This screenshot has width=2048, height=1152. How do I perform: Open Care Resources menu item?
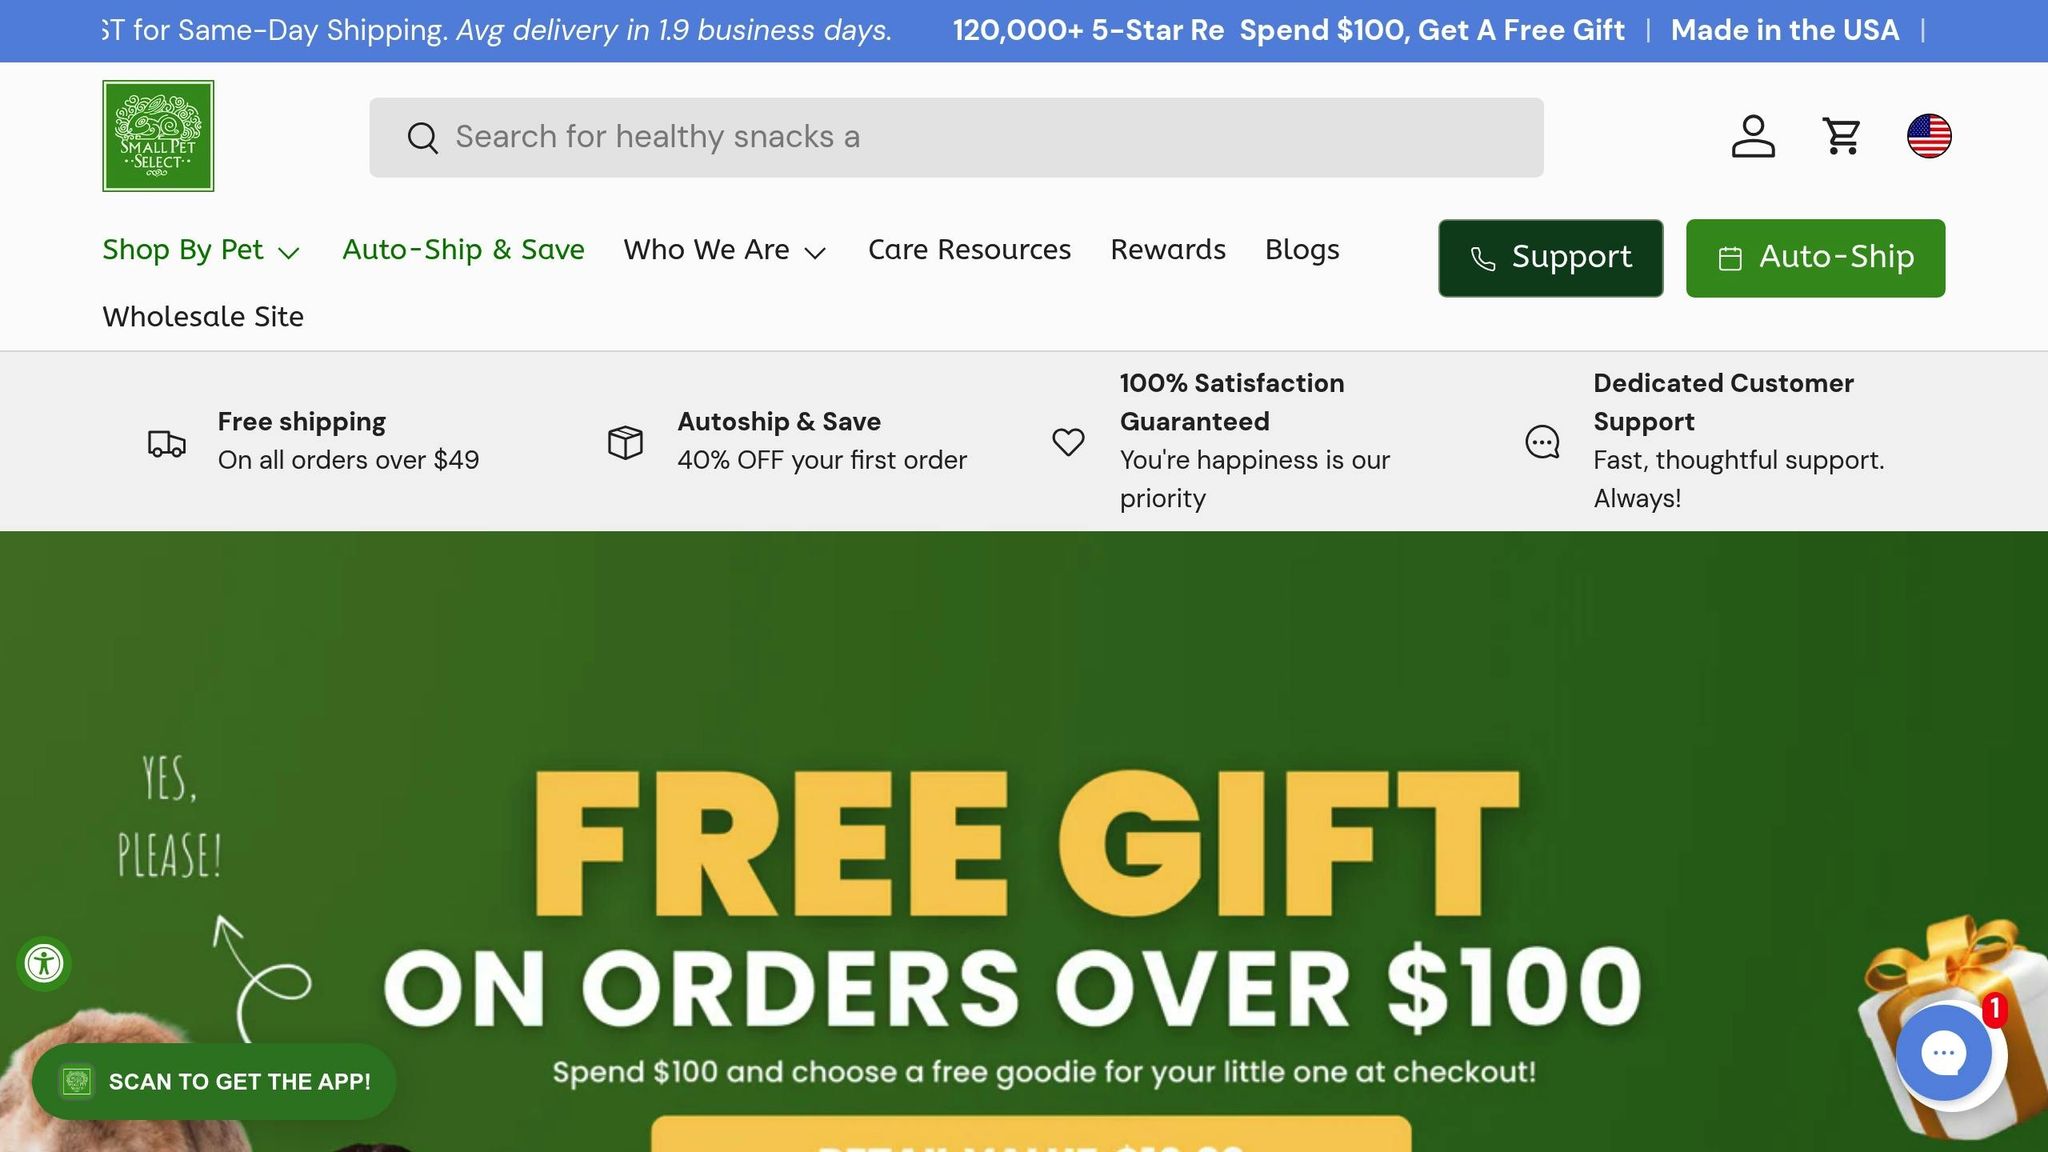click(x=969, y=250)
